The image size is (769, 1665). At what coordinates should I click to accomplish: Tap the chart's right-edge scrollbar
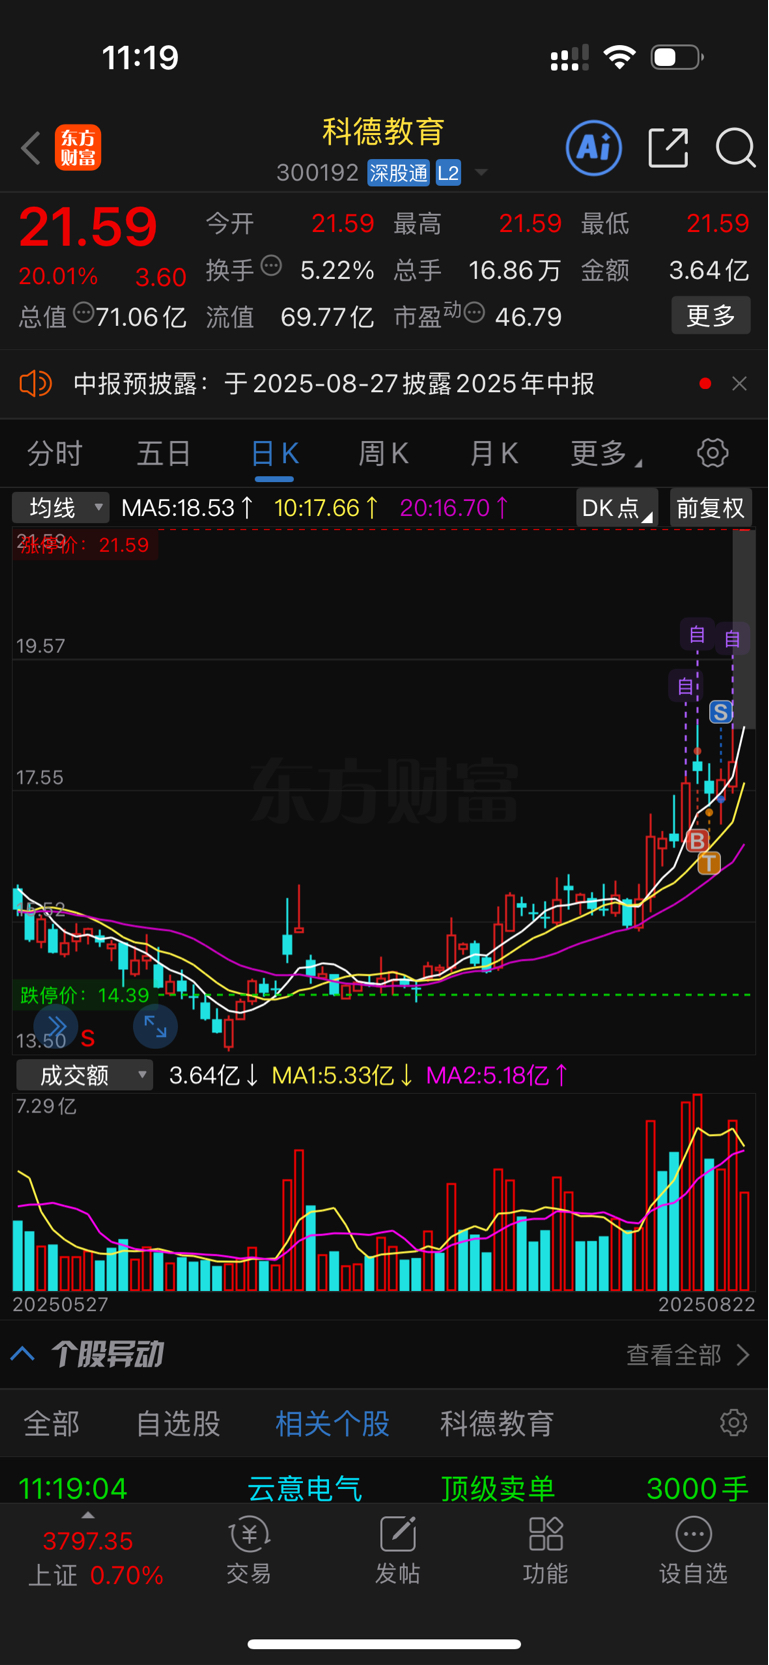(743, 628)
